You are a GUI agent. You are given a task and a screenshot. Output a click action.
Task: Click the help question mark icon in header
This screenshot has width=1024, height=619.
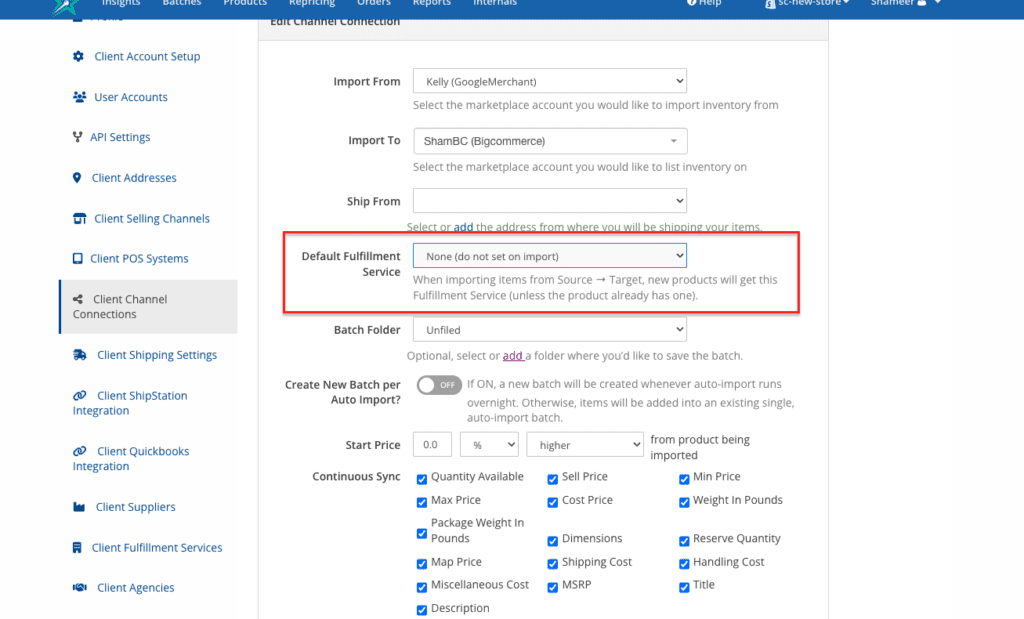coord(691,3)
